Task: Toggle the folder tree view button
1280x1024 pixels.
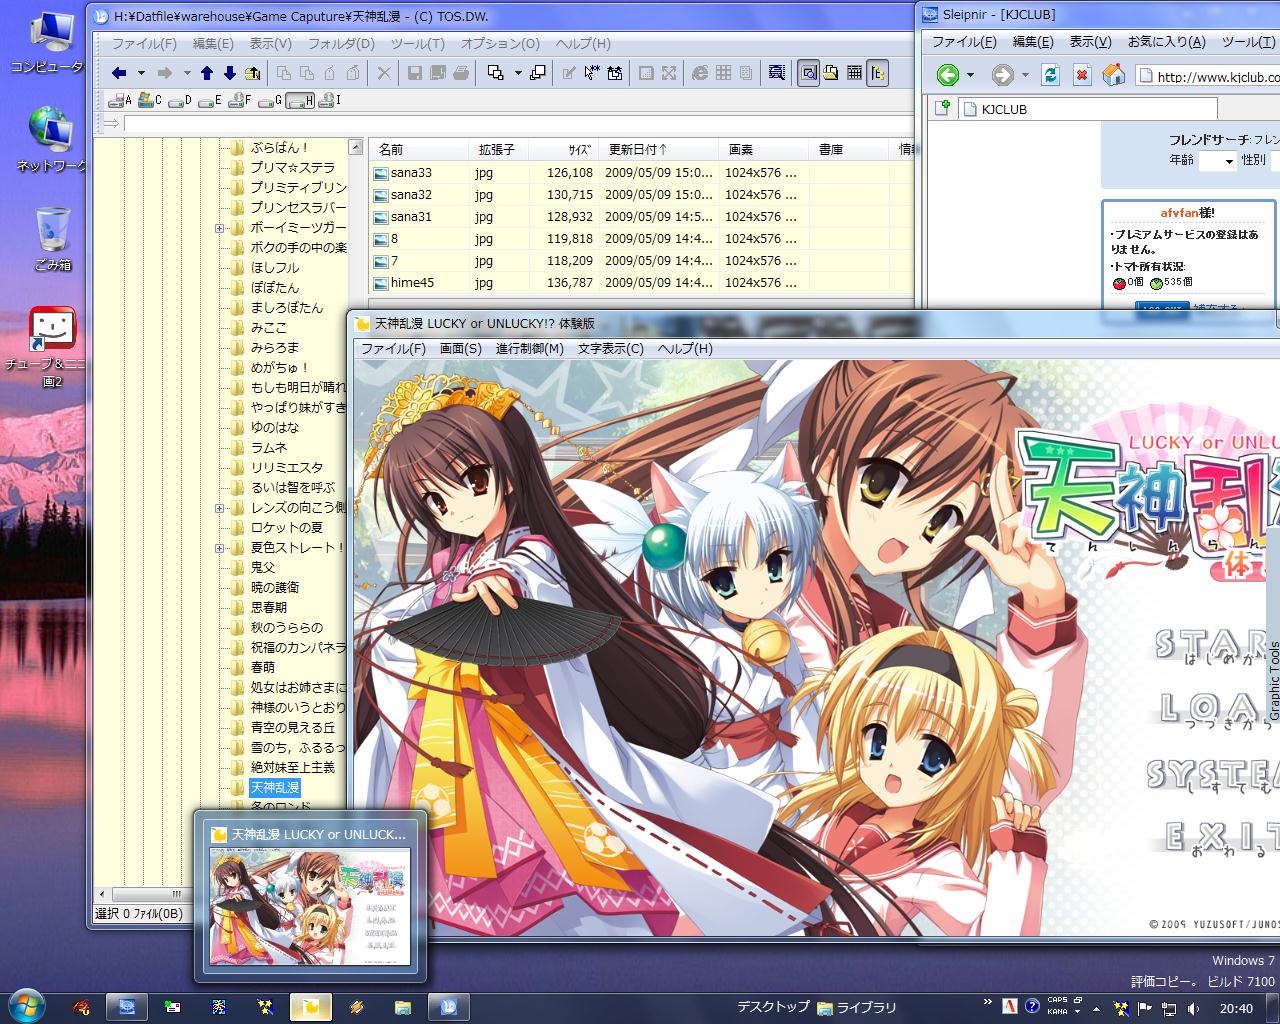Action: pyautogui.click(x=877, y=73)
